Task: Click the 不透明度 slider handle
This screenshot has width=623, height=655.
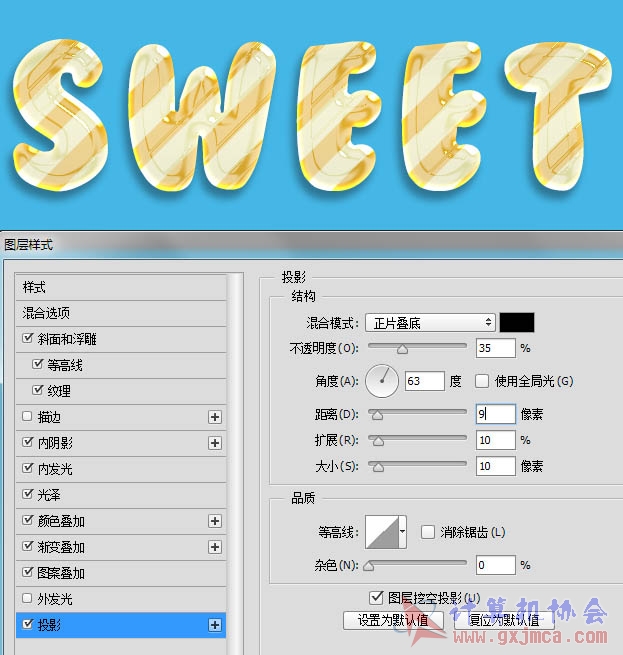Action: pyautogui.click(x=402, y=349)
